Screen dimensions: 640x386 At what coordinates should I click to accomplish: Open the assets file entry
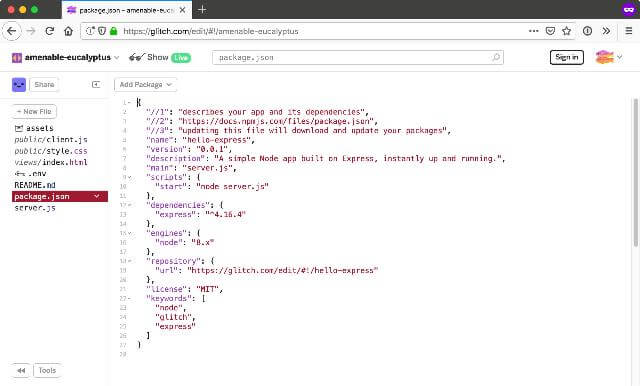34,128
